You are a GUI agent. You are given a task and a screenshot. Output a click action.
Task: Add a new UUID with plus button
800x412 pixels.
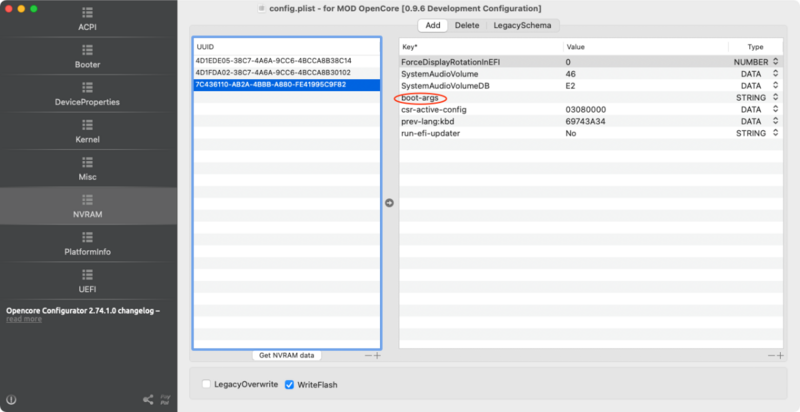pos(377,355)
